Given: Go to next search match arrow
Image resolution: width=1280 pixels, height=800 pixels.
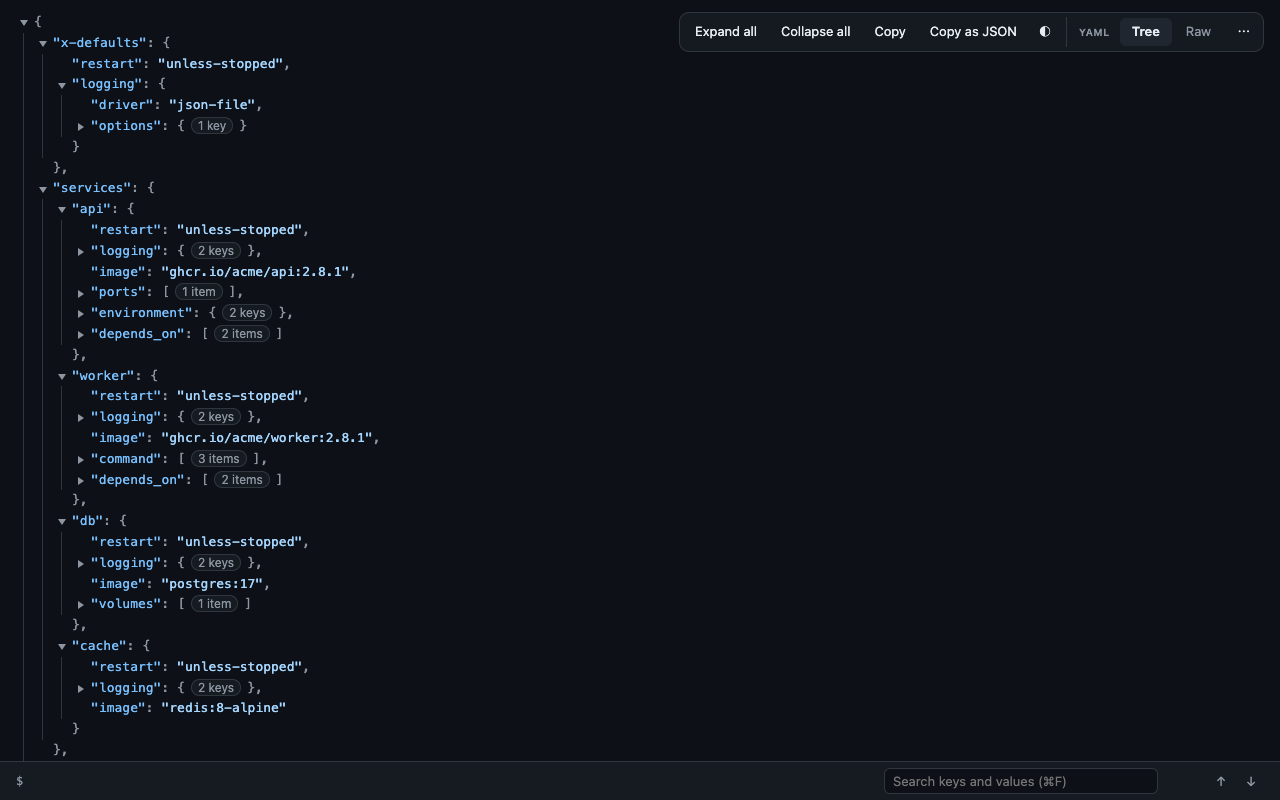Looking at the screenshot, I should 1251,781.
